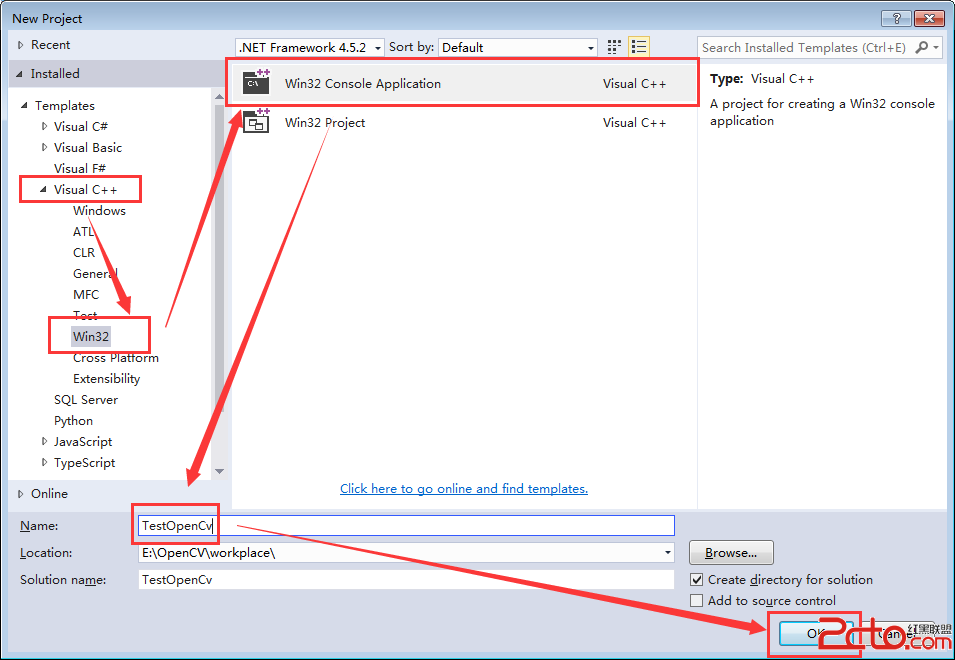Open the dialog help question mark button
Image resolution: width=955 pixels, height=660 pixels.
(896, 18)
